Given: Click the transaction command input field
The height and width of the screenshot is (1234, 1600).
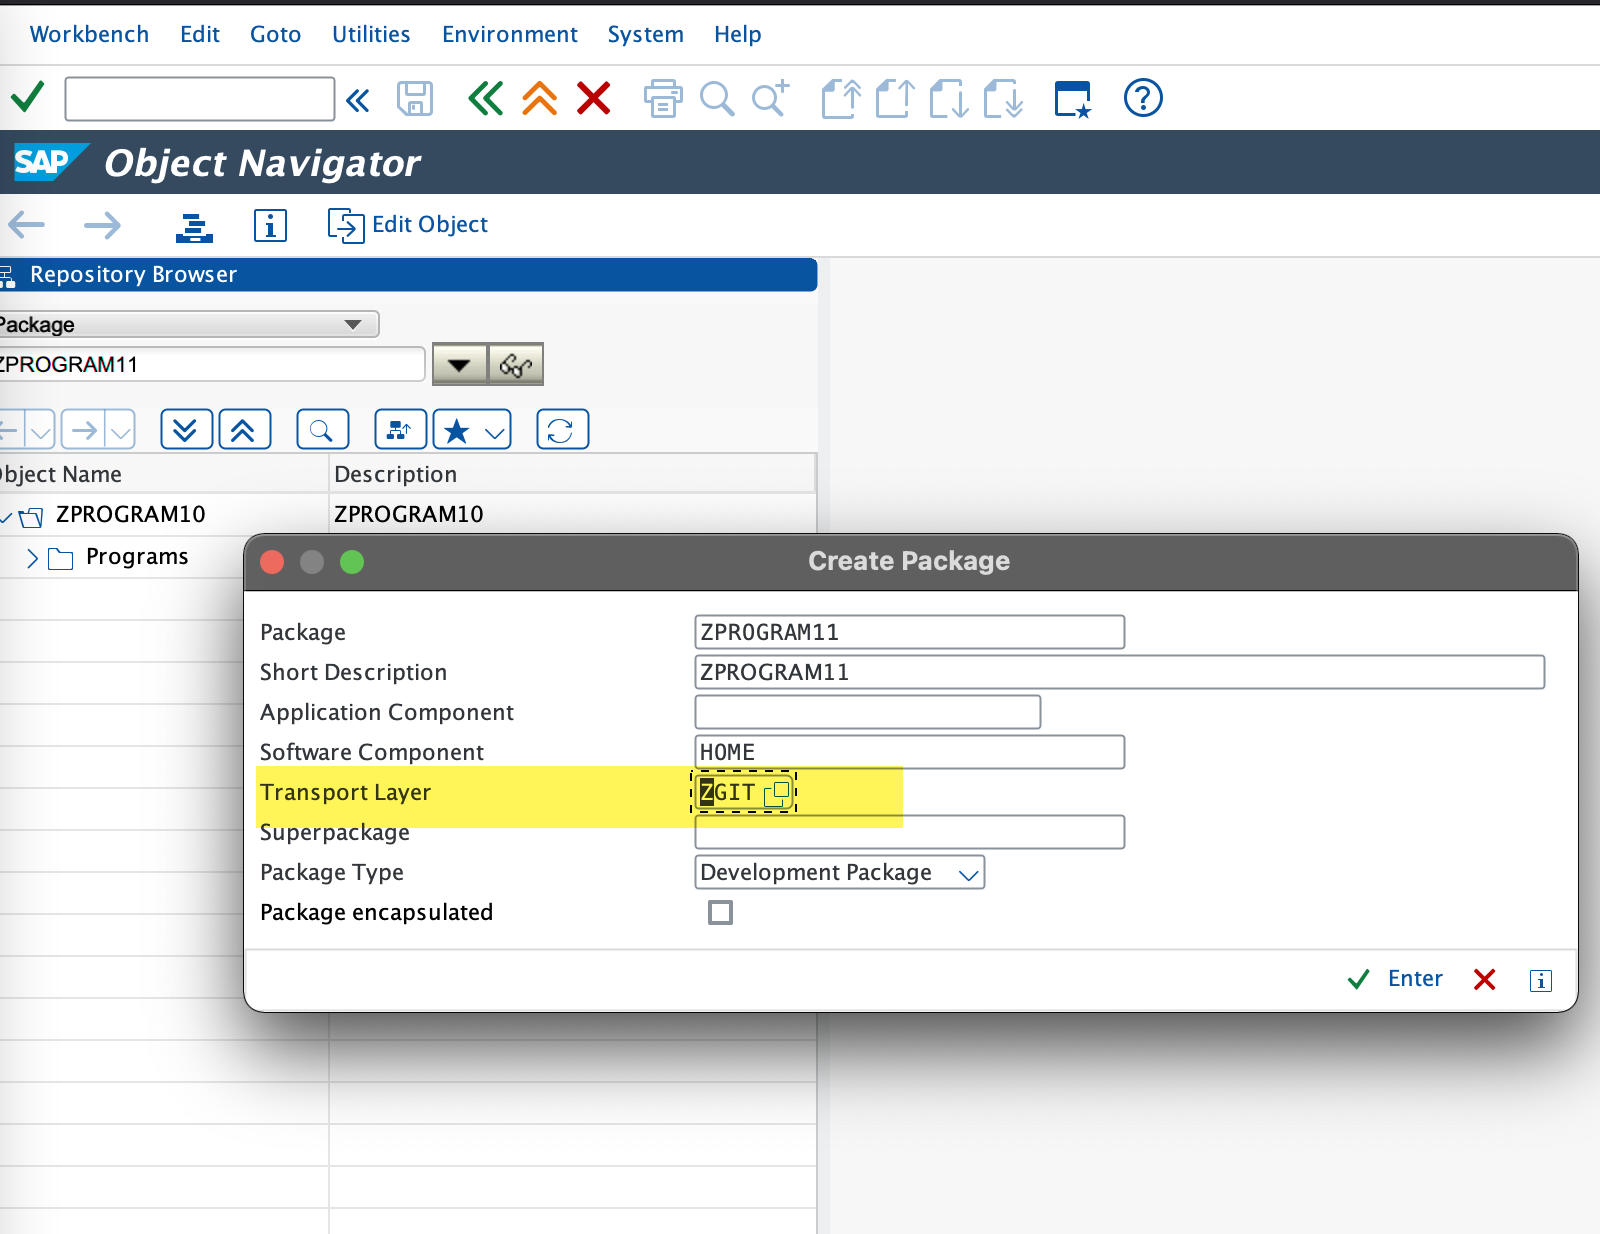Looking at the screenshot, I should 200,99.
